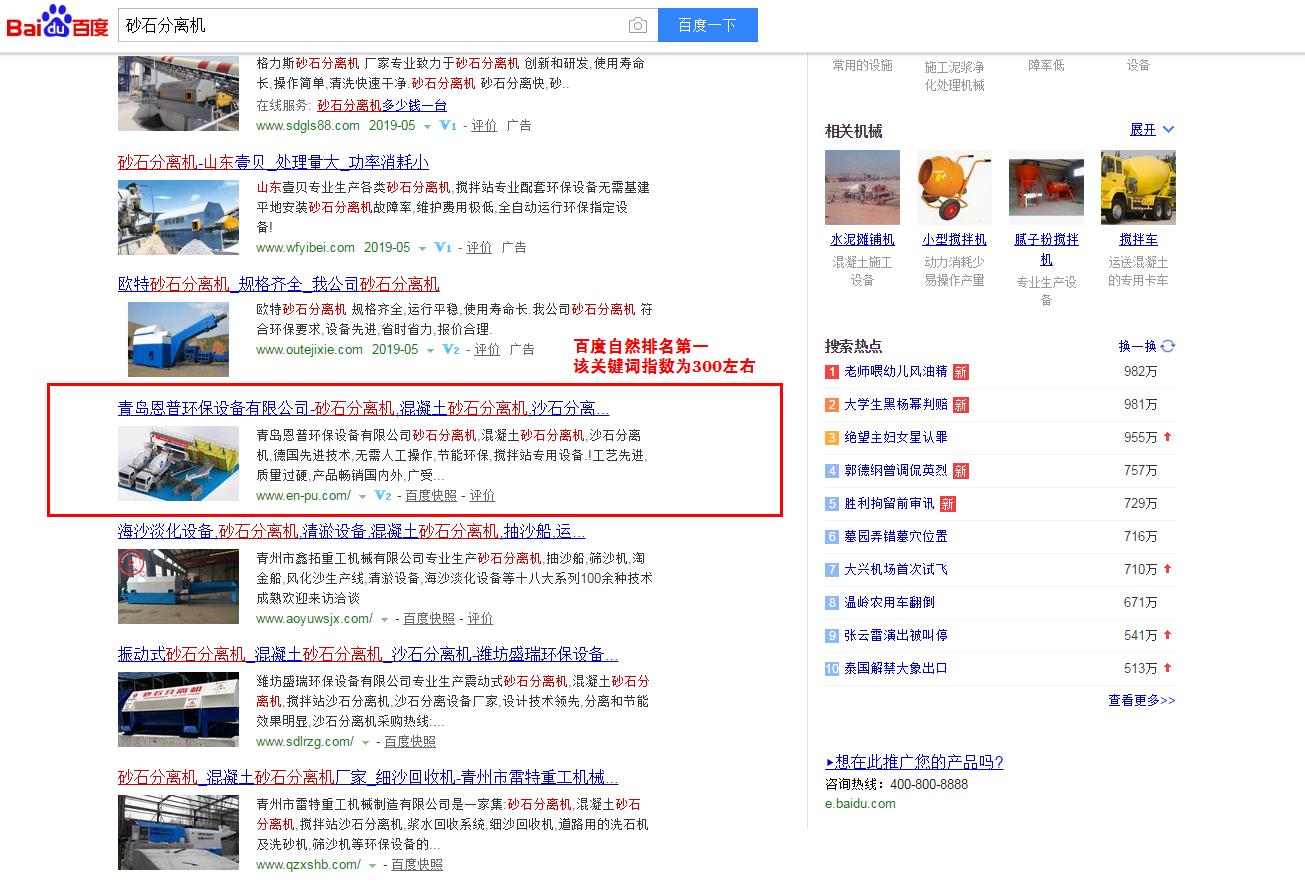Click the 百度一下 search button

[707, 25]
